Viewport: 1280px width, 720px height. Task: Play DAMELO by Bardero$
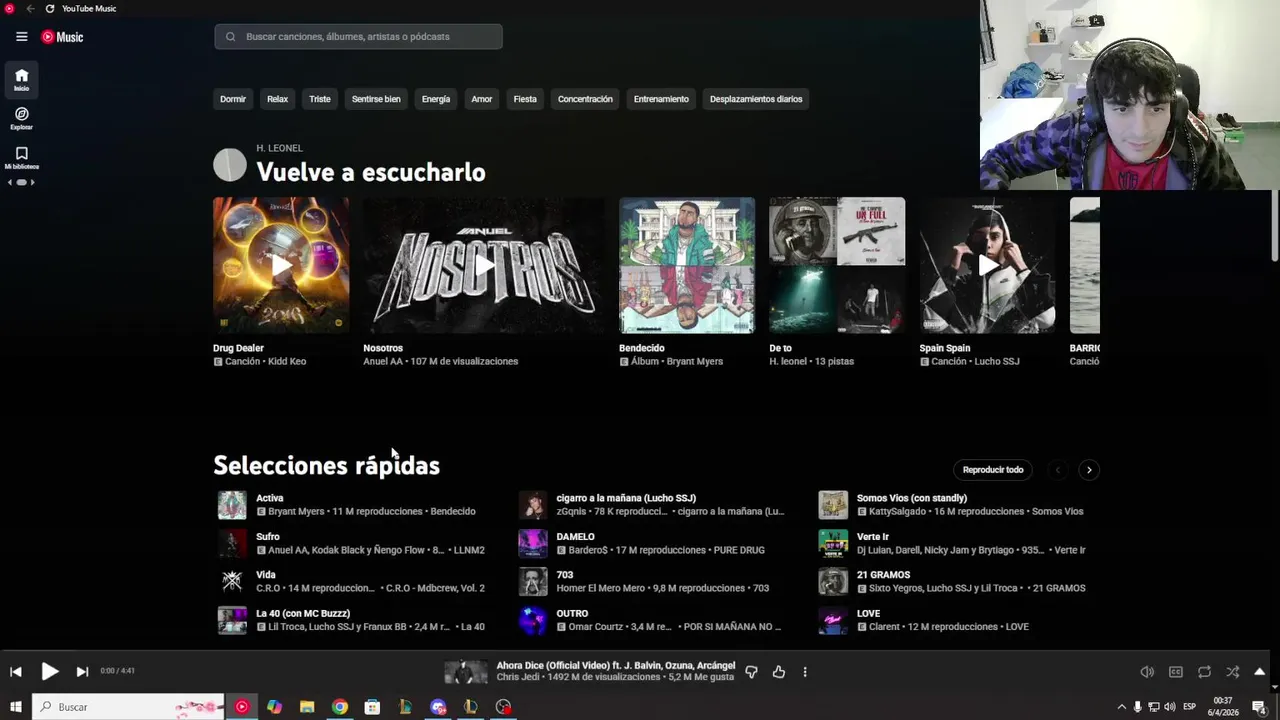point(533,543)
